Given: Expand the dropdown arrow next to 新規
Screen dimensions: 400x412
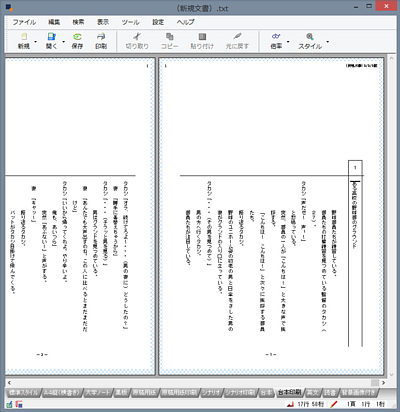Looking at the screenshot, I should pyautogui.click(x=36, y=42).
